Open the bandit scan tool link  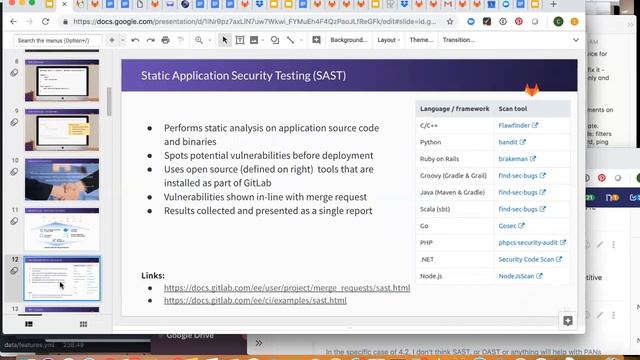pos(512,142)
